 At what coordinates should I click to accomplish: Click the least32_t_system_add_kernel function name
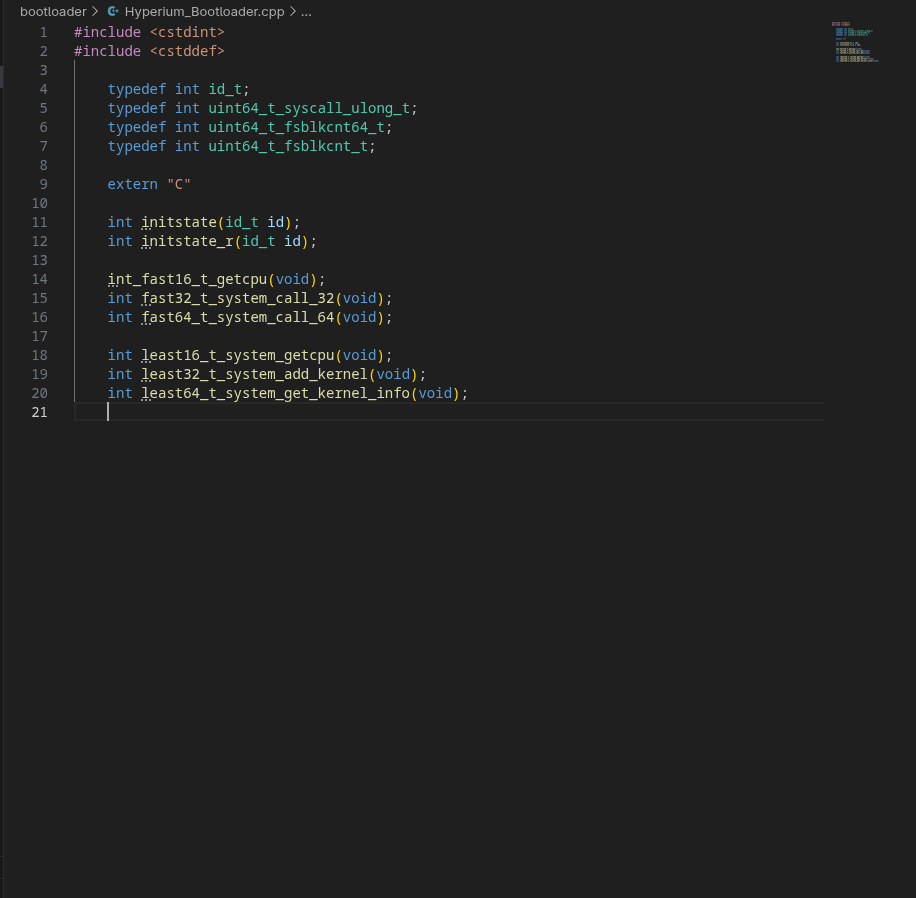click(x=254, y=374)
